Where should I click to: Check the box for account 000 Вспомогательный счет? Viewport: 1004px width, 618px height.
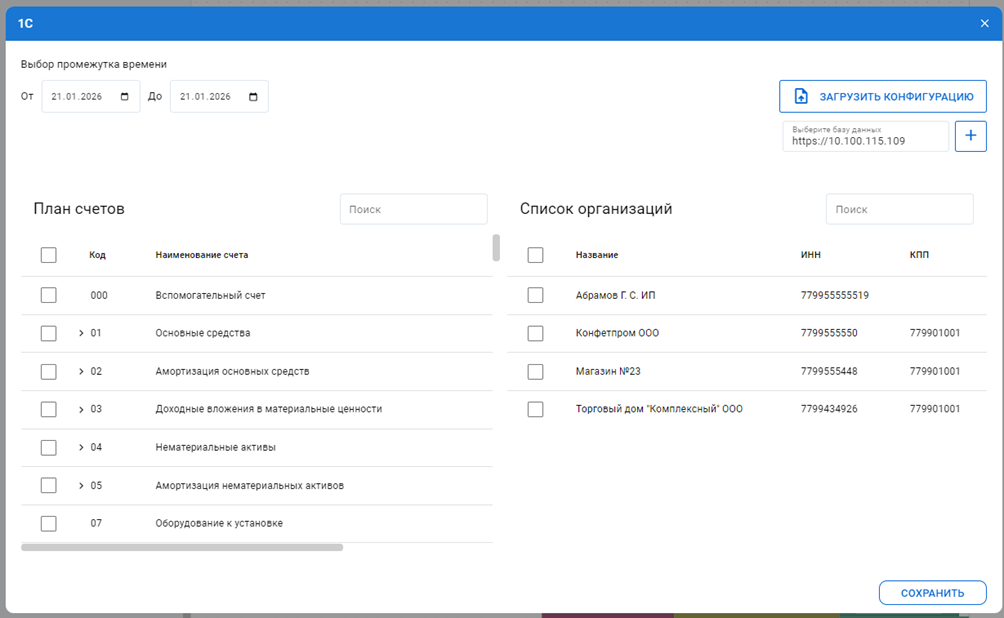(x=49, y=295)
